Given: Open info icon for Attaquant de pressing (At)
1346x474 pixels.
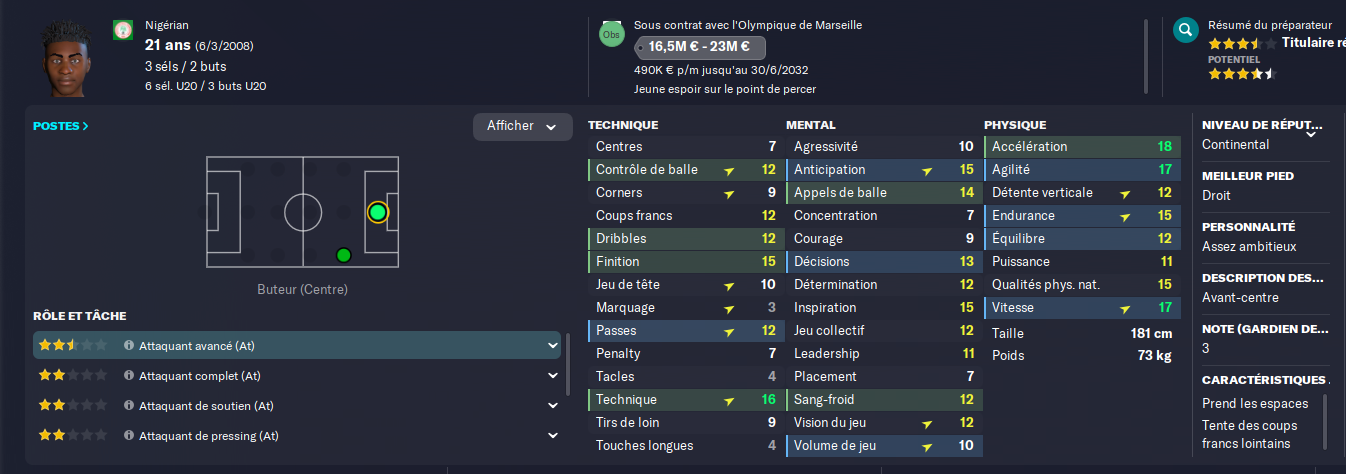Looking at the screenshot, I should pos(129,436).
